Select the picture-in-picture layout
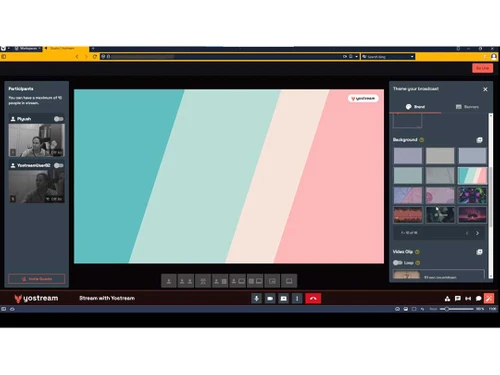 point(272,281)
